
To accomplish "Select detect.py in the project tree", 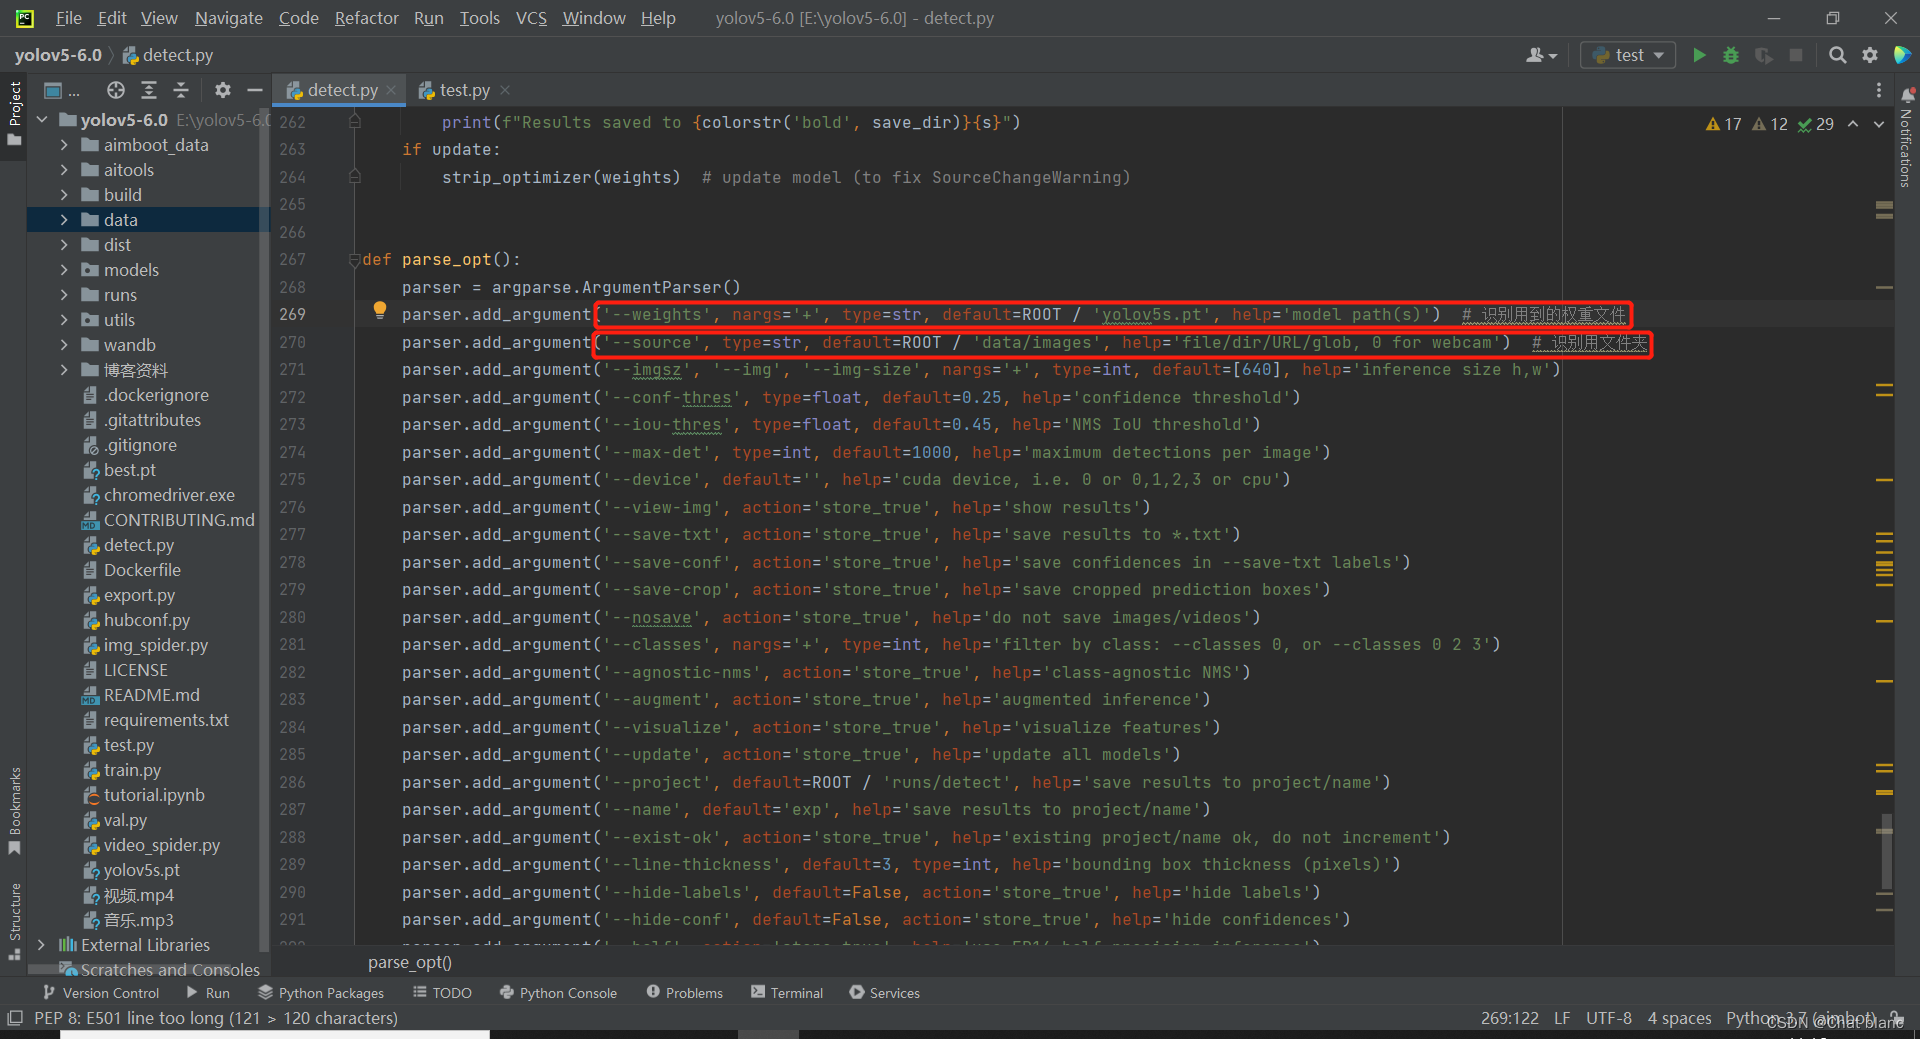I will [138, 545].
